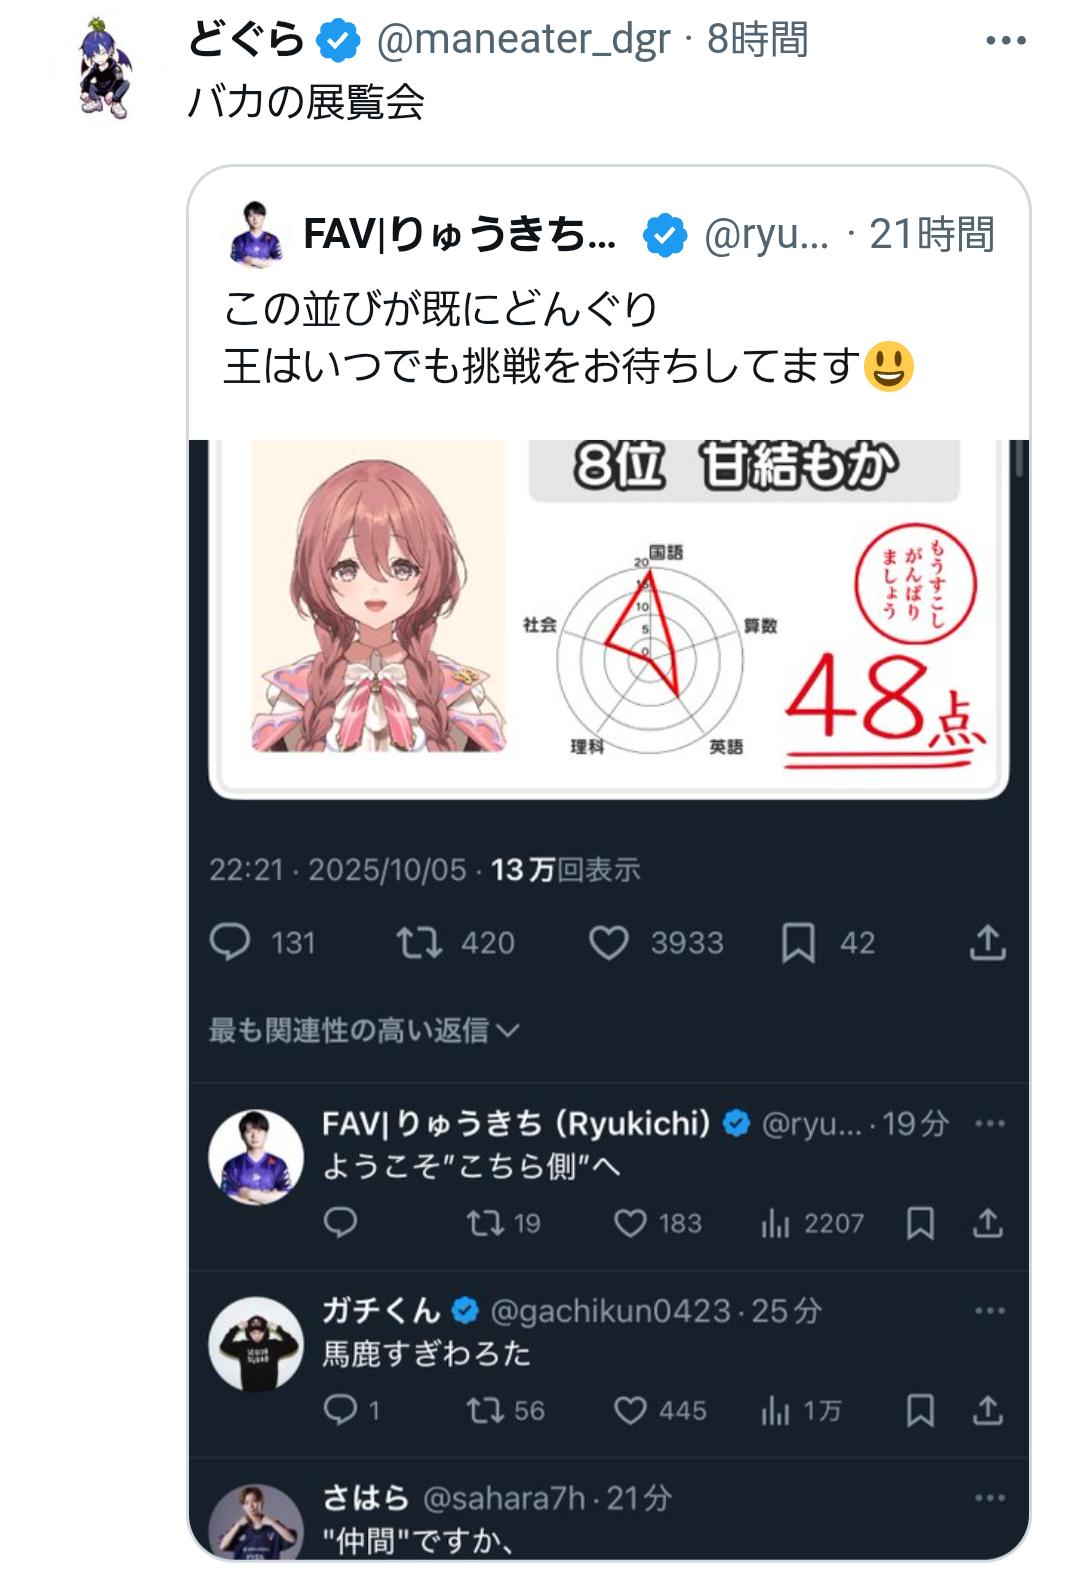Bookmark ガチくん's 馬鹿すぎわろた reply
1080x1588 pixels.
coord(920,1410)
